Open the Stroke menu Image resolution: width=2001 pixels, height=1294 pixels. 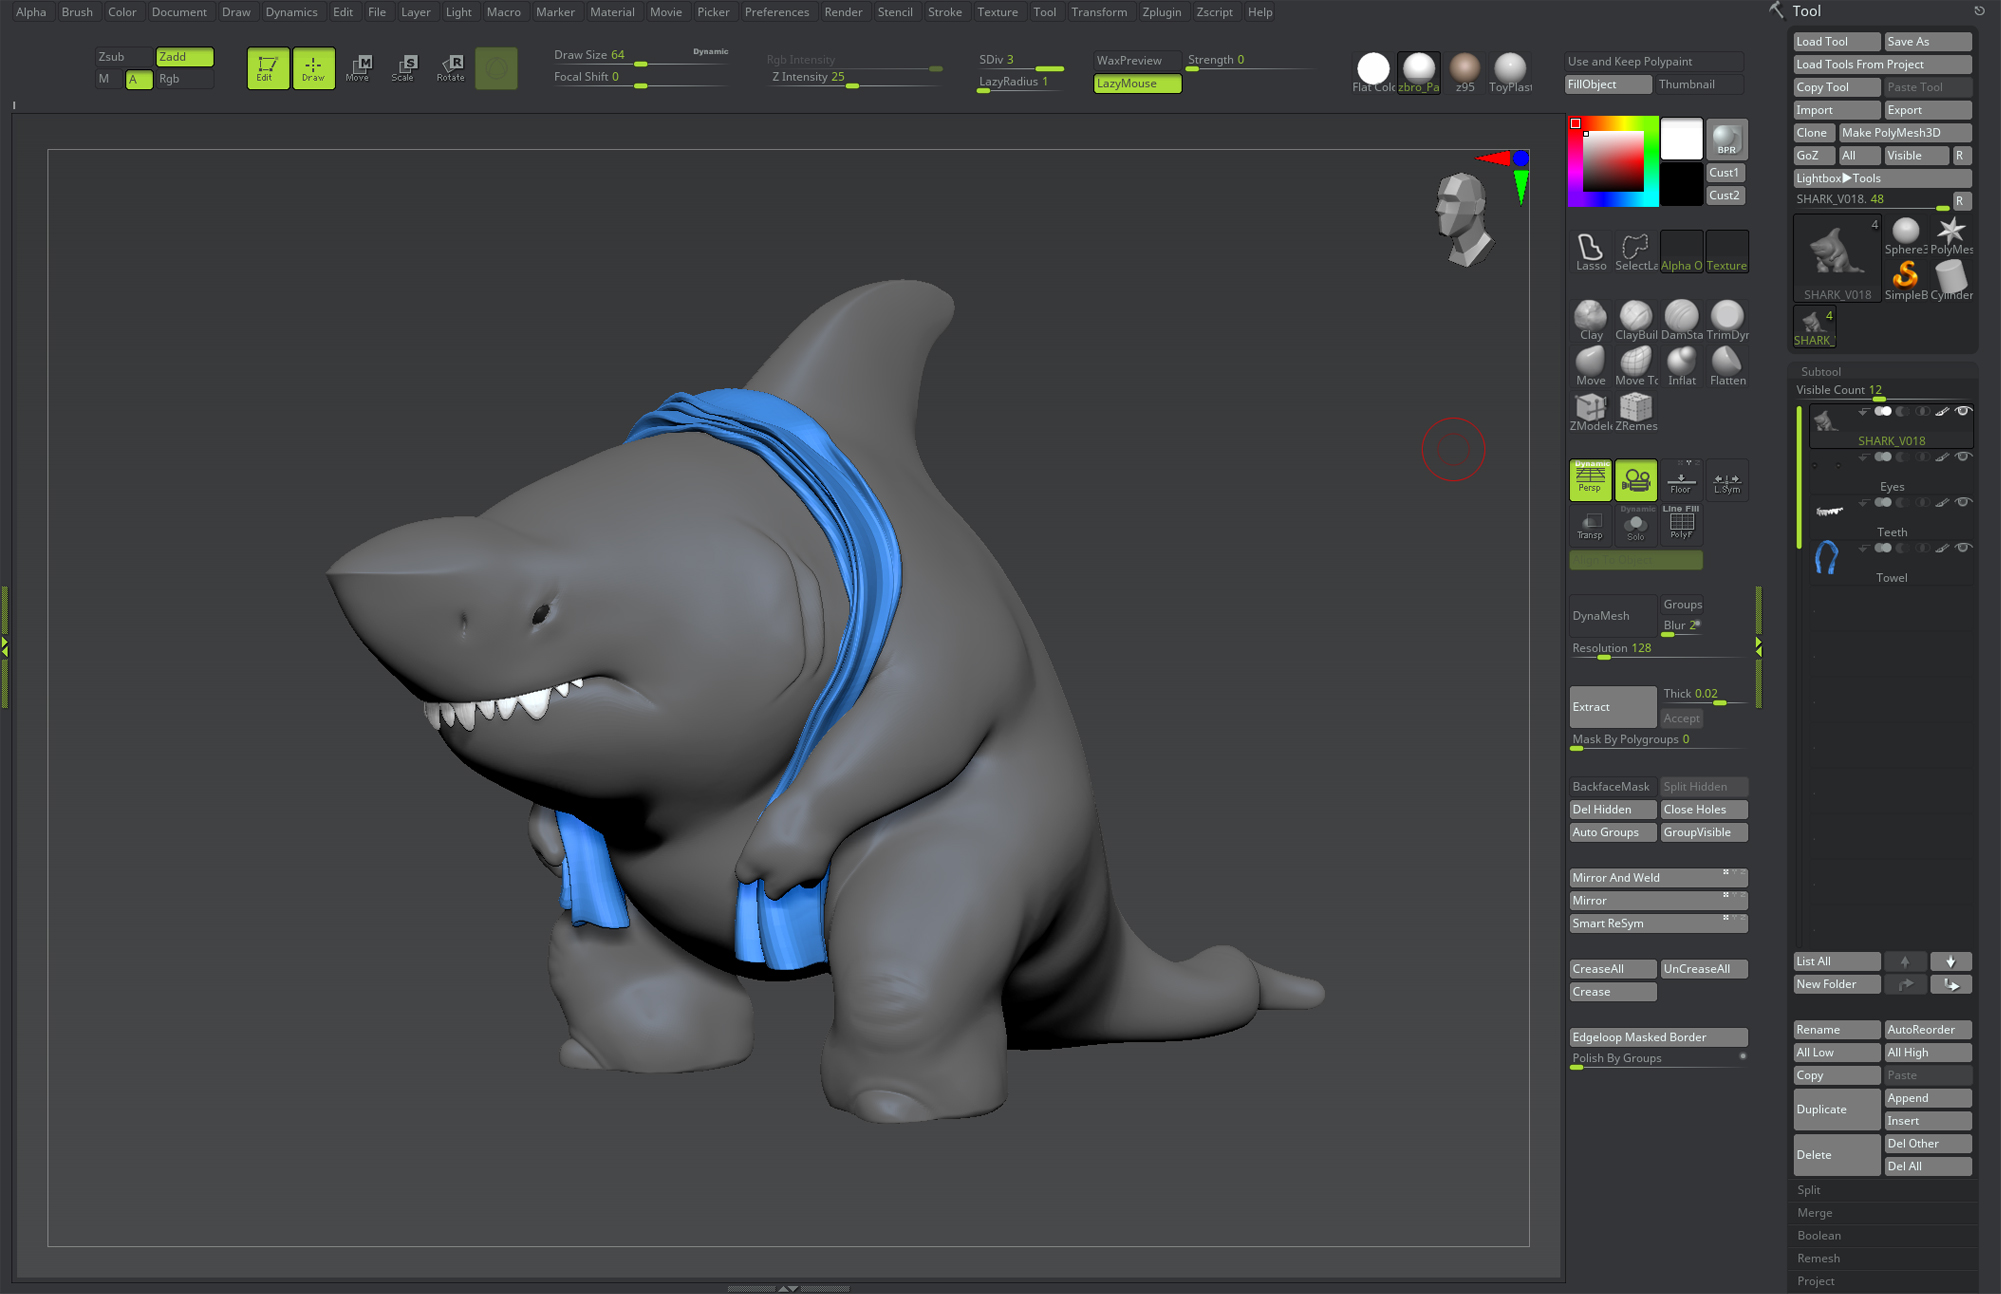coord(944,12)
